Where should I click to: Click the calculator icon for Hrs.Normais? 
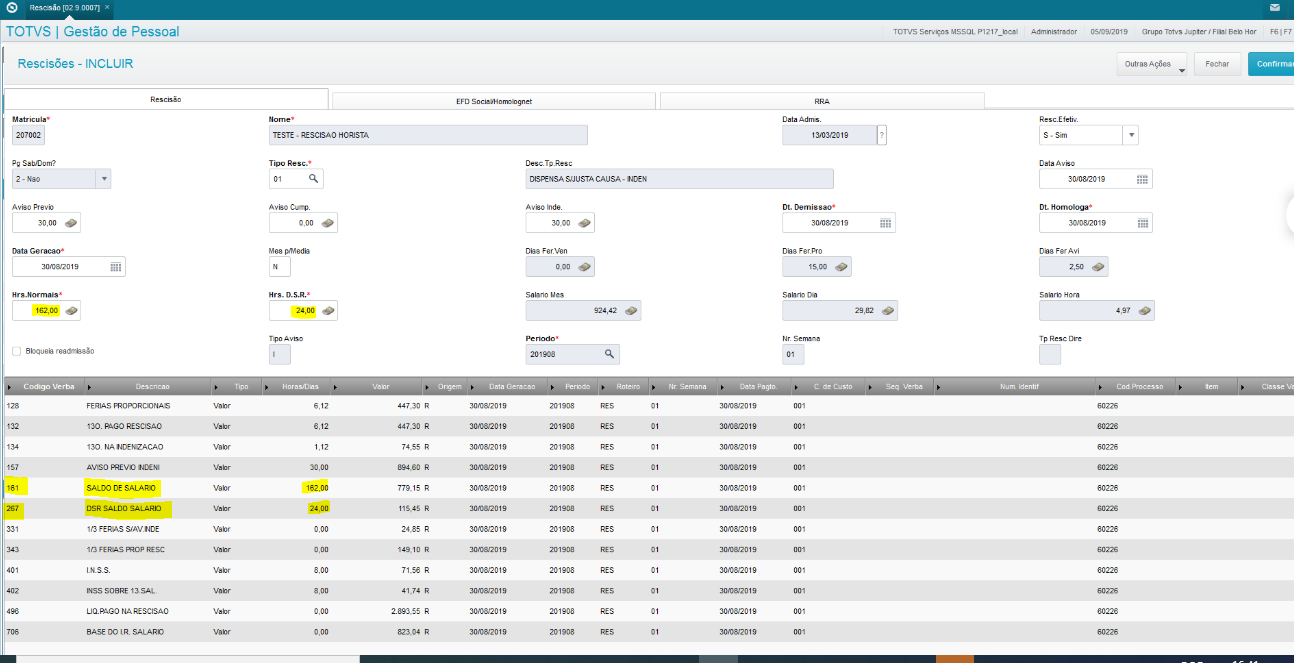coord(71,311)
